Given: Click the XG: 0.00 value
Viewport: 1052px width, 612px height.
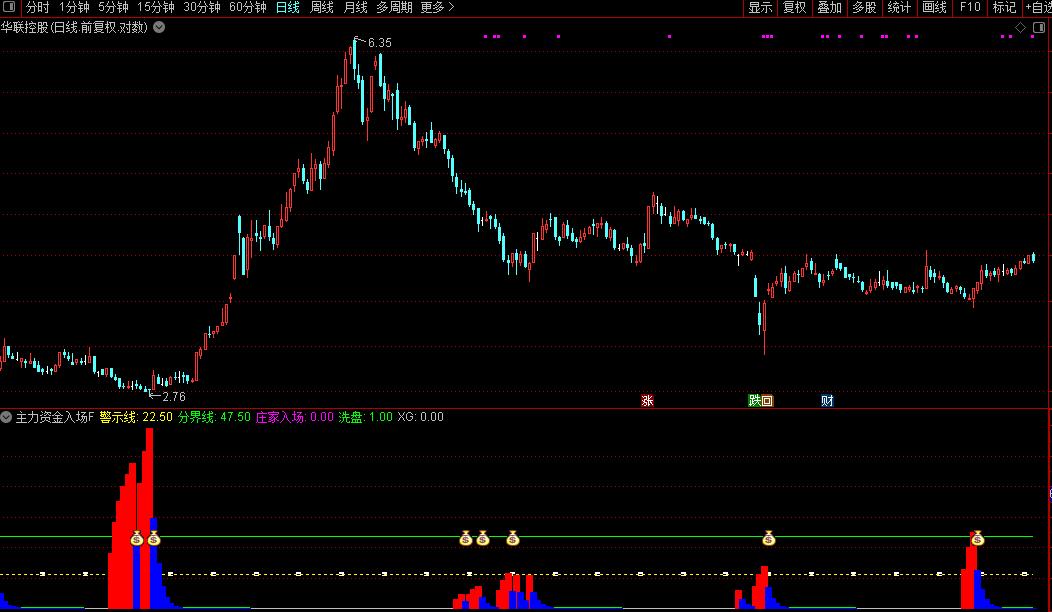Looking at the screenshot, I should point(421,417).
